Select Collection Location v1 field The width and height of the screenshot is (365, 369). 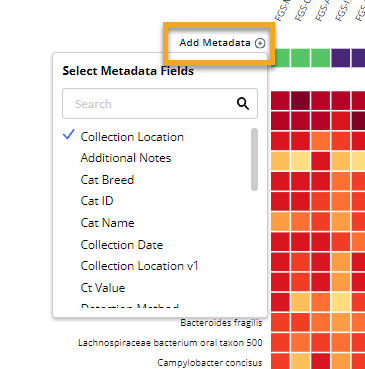[139, 266]
